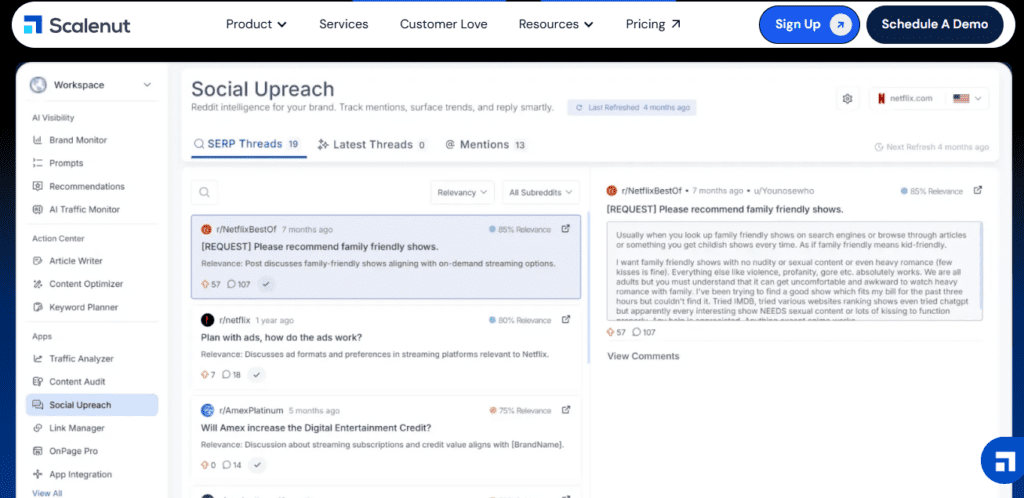Open Keyword Planner tool
Viewport: 1024px width, 498px height.
coord(84,307)
